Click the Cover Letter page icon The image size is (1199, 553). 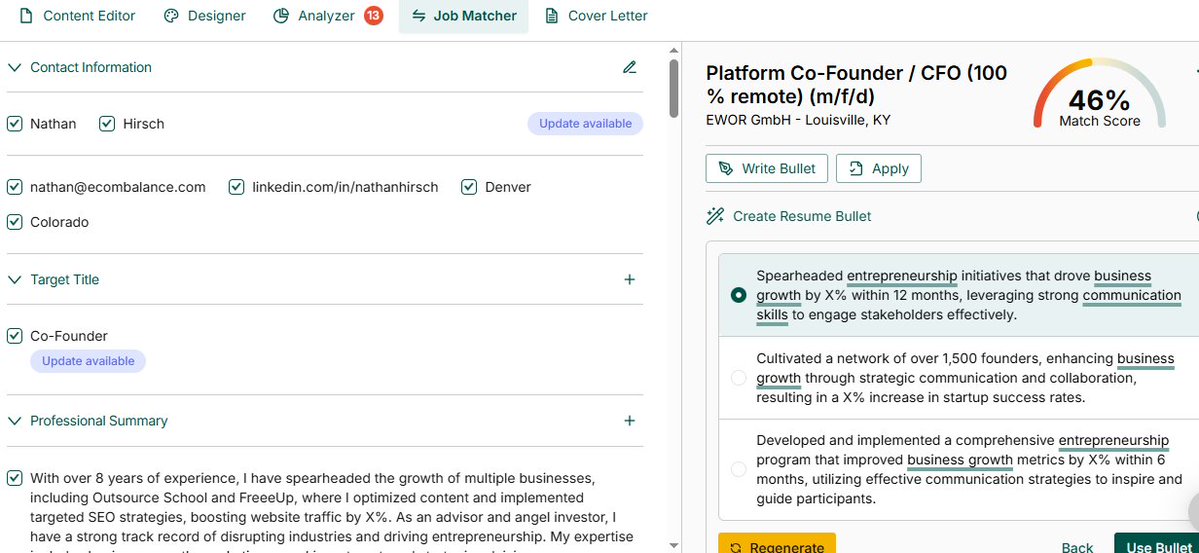pos(551,16)
